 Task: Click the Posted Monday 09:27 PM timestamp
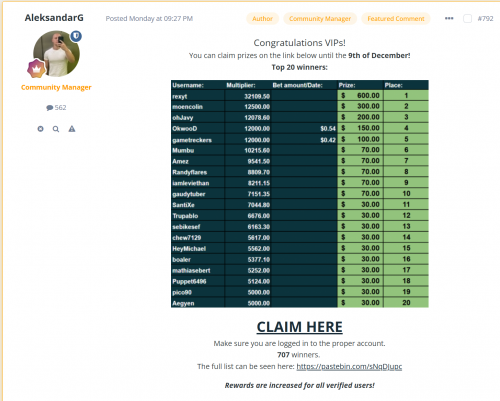pos(149,19)
